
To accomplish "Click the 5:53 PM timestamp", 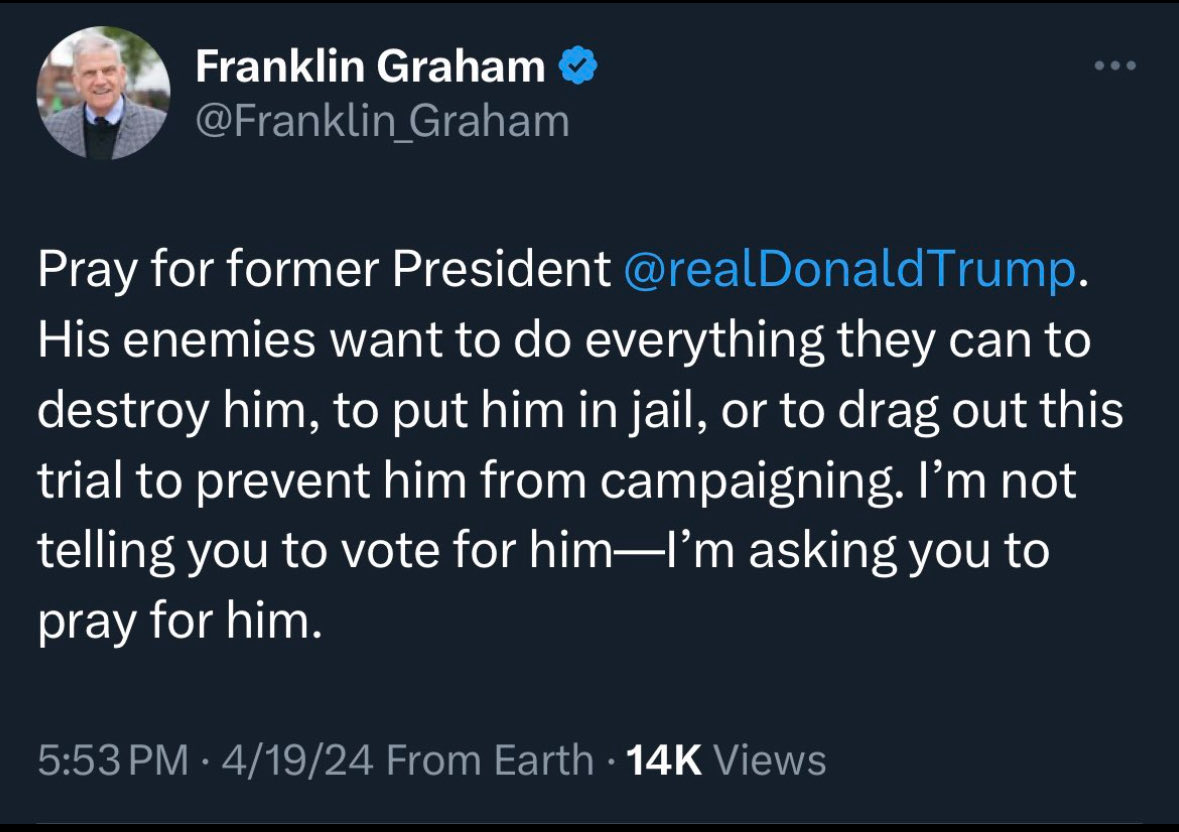I will [113, 760].
